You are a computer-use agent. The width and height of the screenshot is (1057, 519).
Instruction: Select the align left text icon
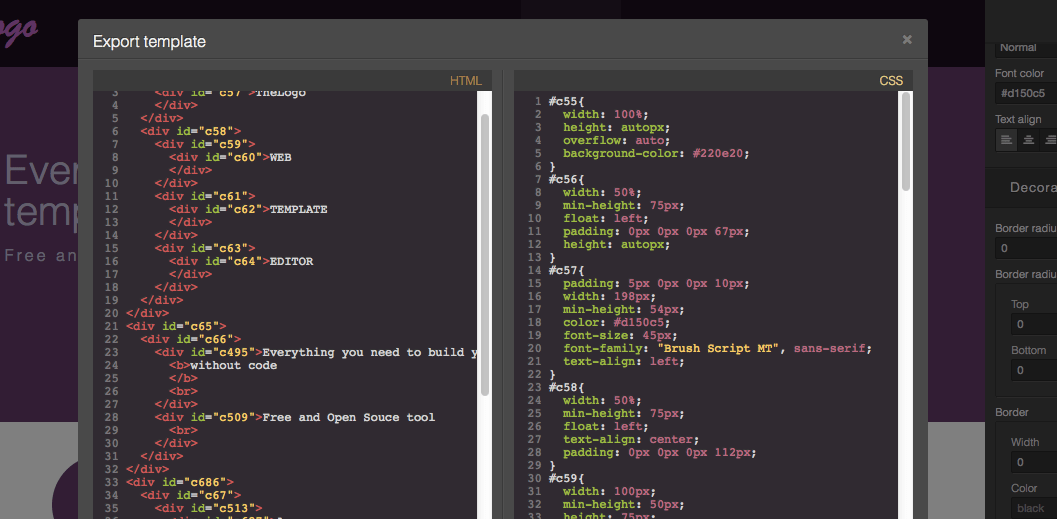coord(1006,140)
